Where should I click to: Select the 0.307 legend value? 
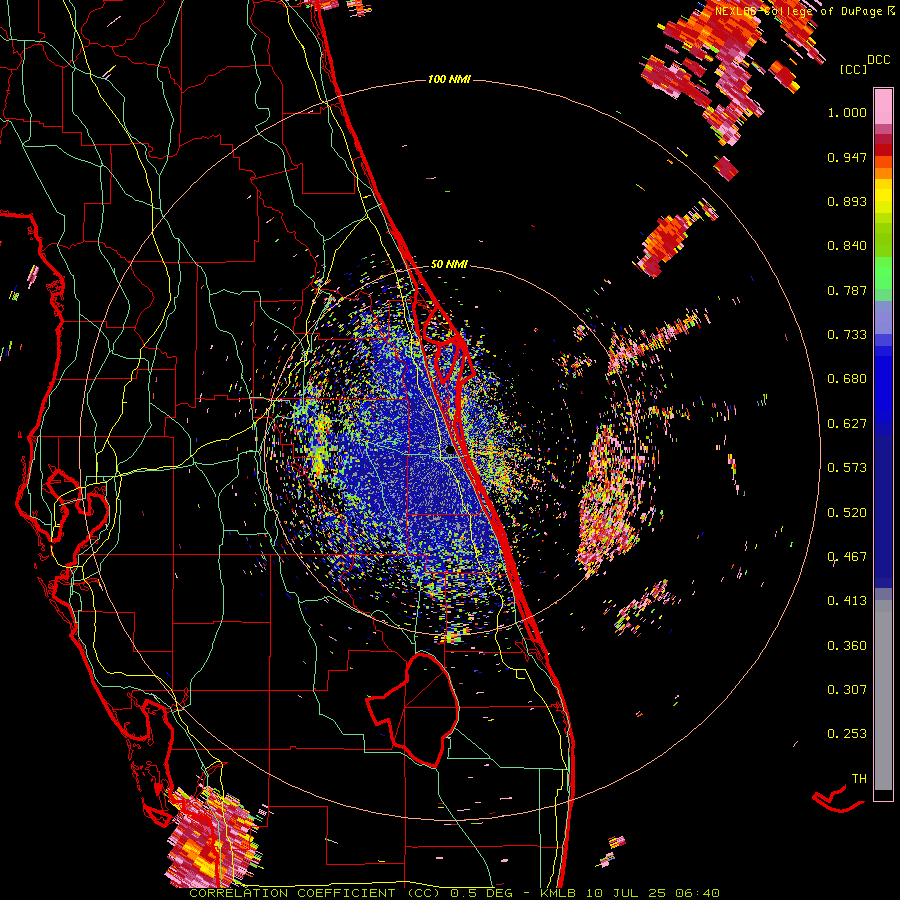point(847,690)
